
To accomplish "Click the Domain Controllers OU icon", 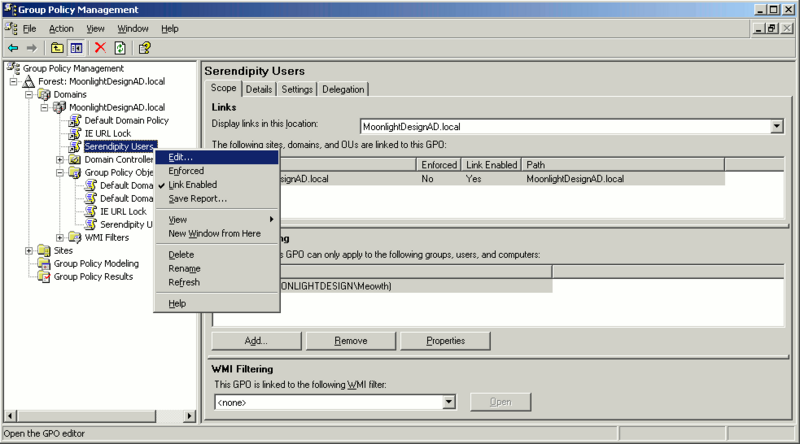I will point(75,159).
